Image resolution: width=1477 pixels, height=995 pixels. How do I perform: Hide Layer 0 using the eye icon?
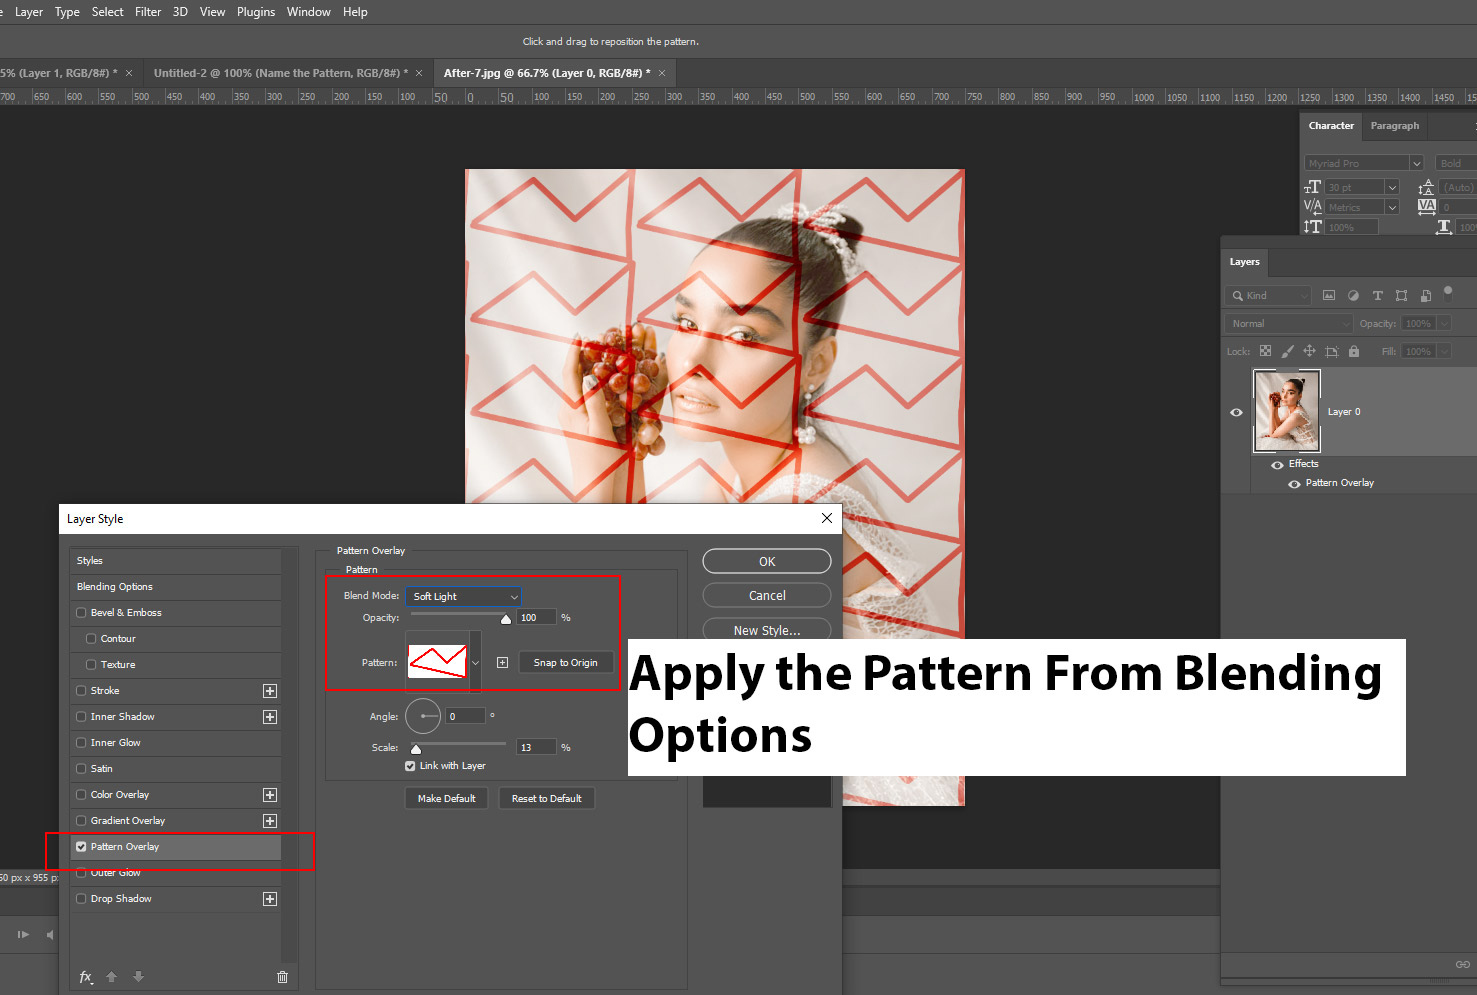pos(1236,412)
